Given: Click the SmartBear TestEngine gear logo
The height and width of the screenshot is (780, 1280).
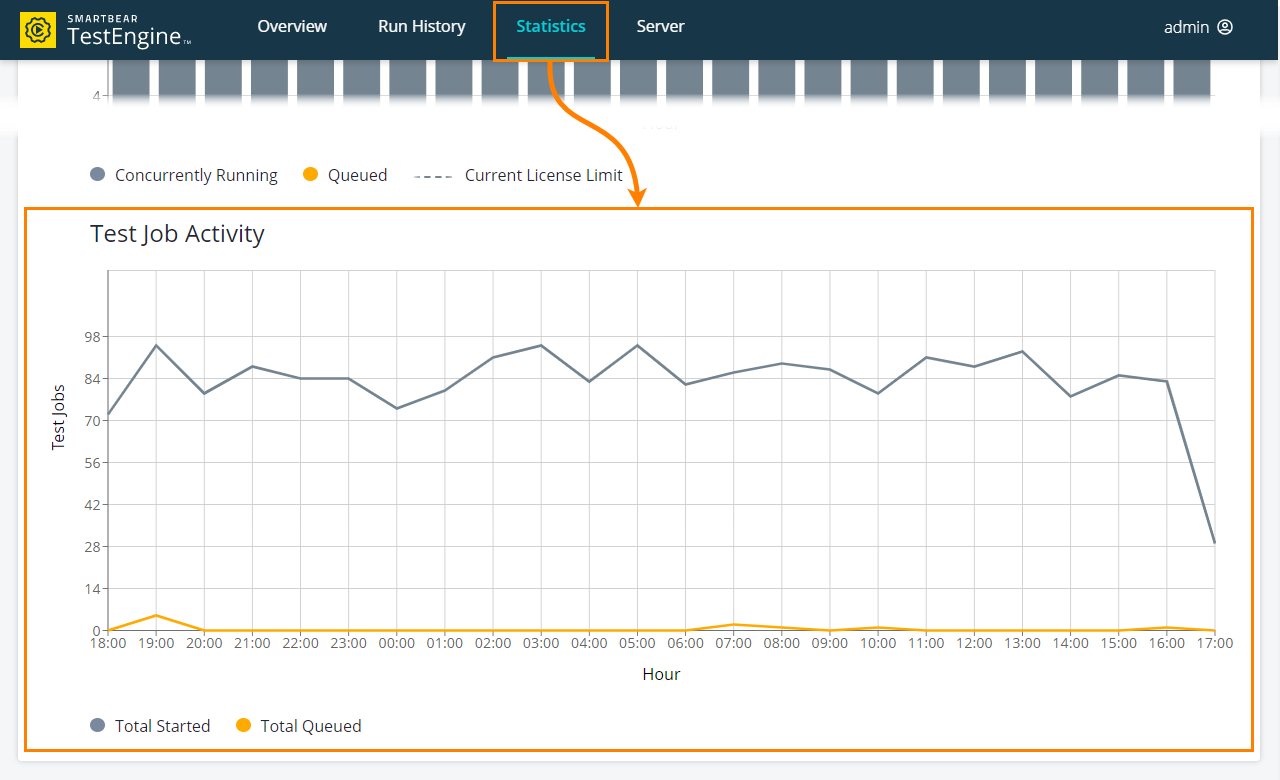Looking at the screenshot, I should pos(38,30).
